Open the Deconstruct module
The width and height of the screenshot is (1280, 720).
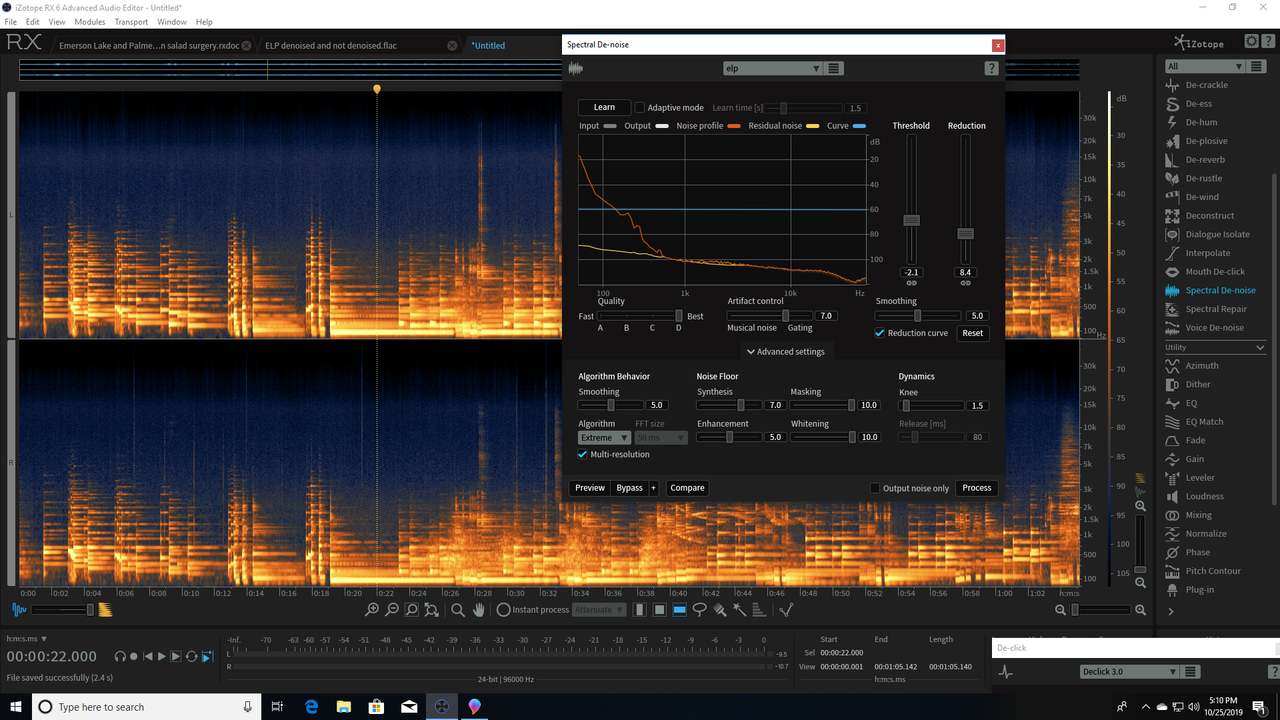(1210, 215)
